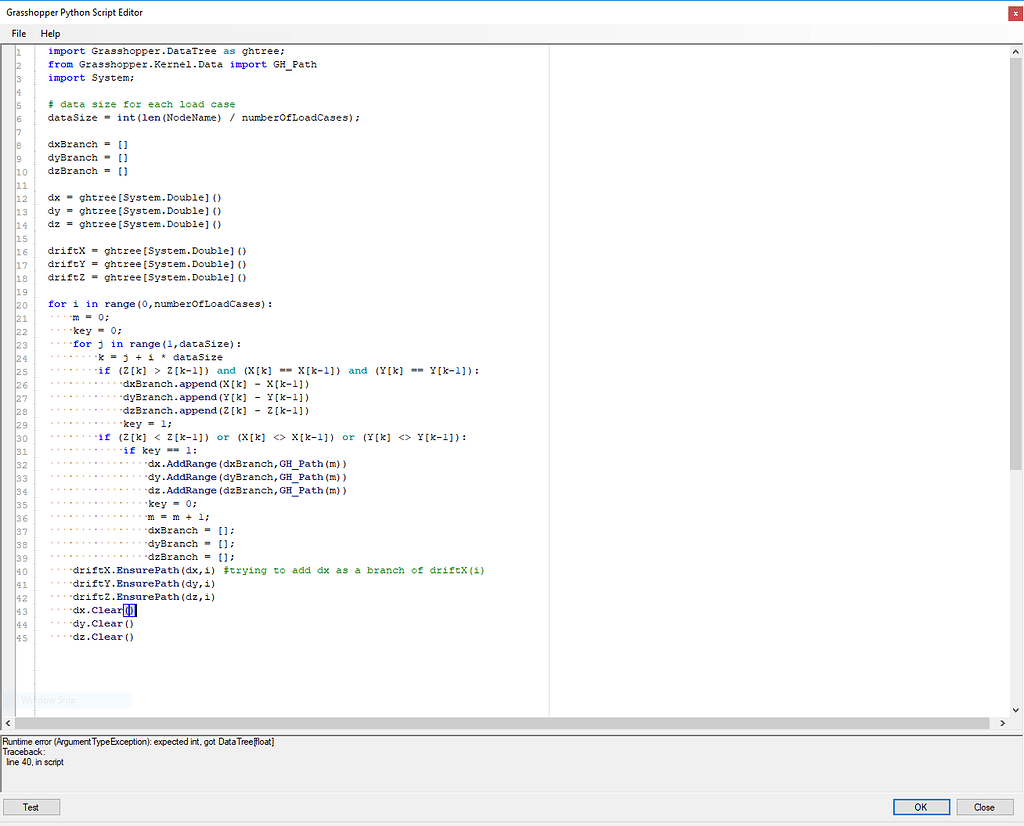
Task: Click the Close button
Action: click(x=984, y=806)
